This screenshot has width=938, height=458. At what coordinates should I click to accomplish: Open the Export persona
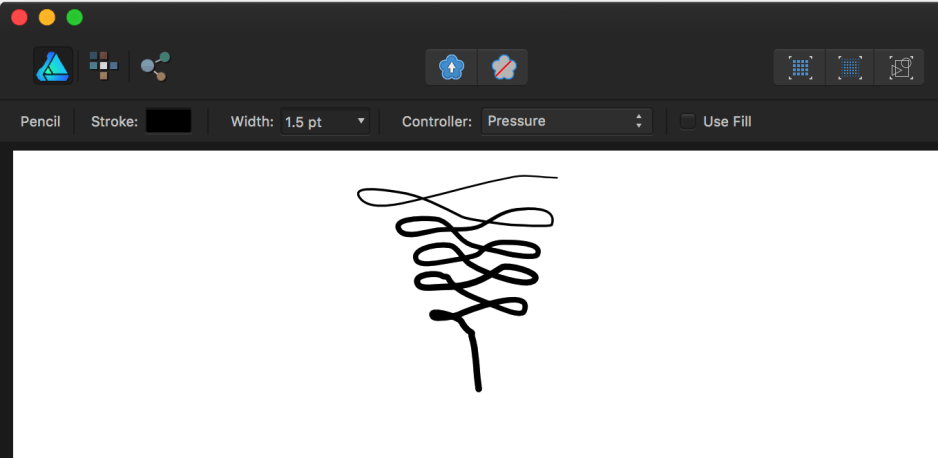pos(155,67)
